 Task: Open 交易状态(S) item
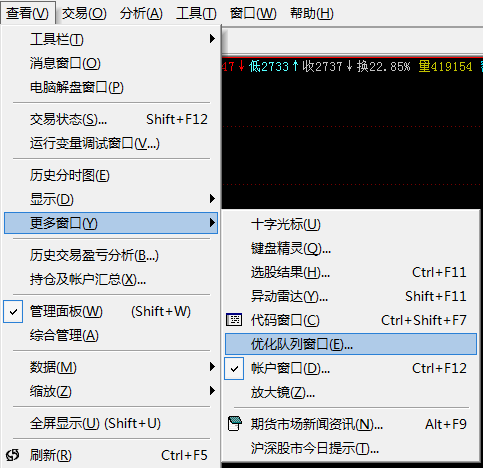click(x=111, y=119)
